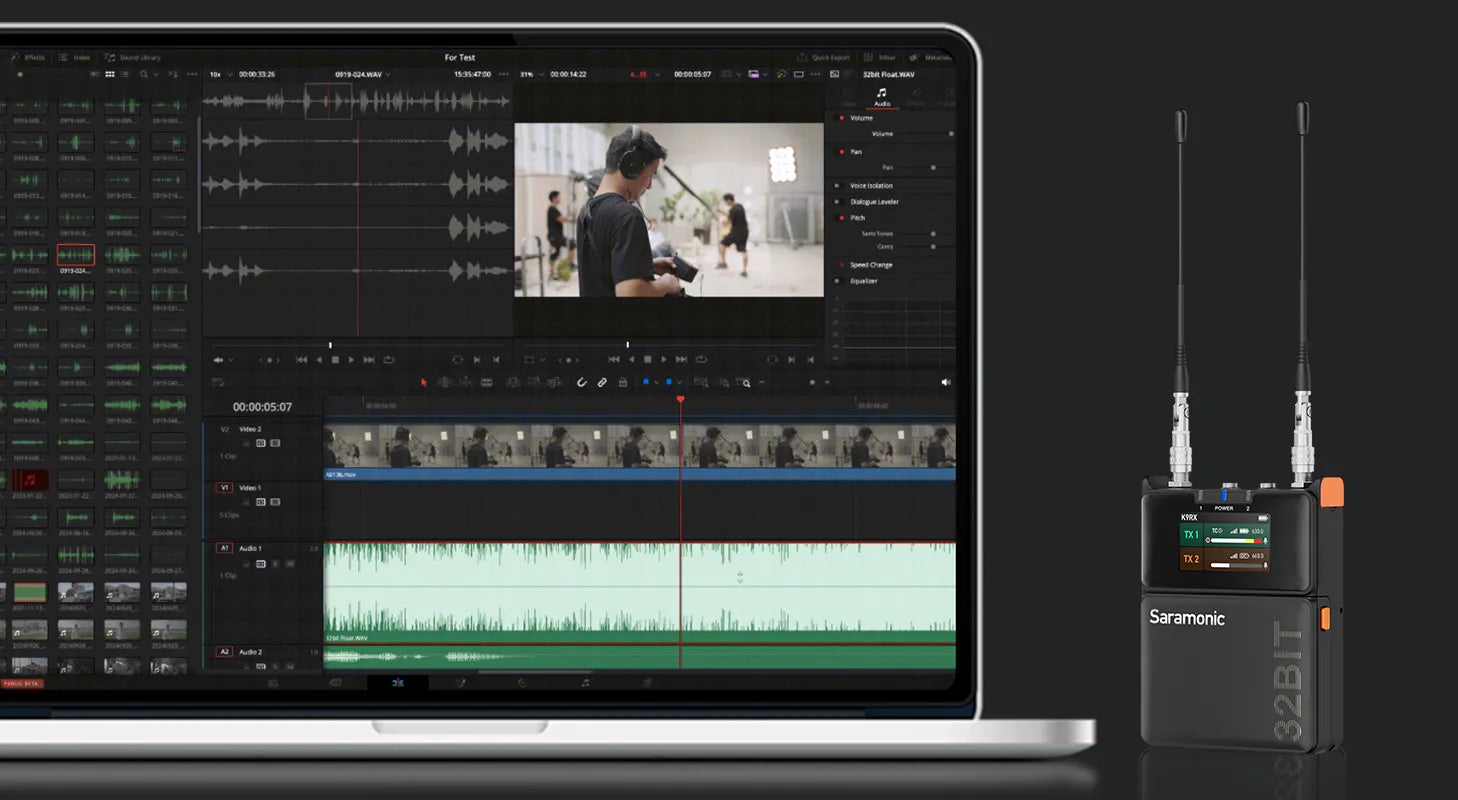The height and width of the screenshot is (800, 1458).
Task: Select the 32bit Float.WAV clip on Audio 1
Action: (500, 590)
